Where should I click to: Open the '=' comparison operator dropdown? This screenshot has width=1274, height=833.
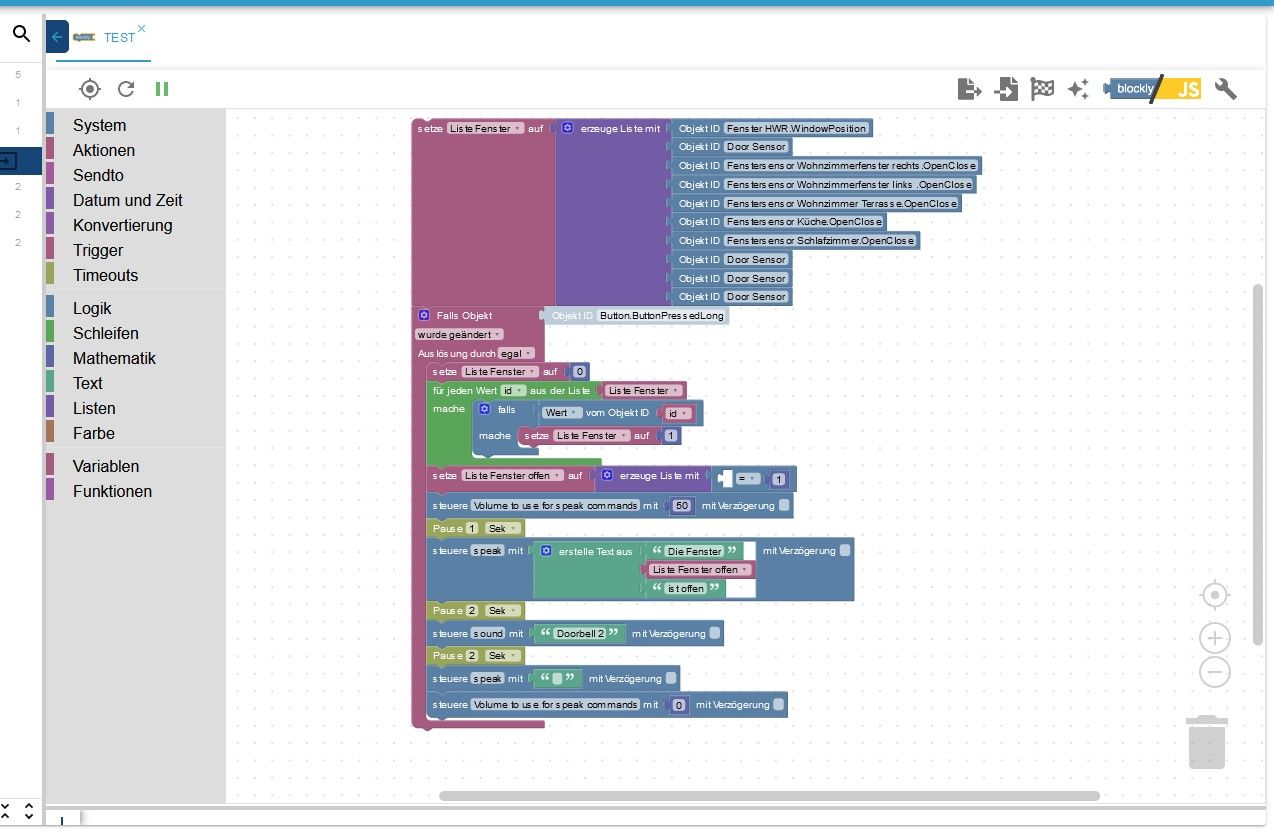click(746, 479)
